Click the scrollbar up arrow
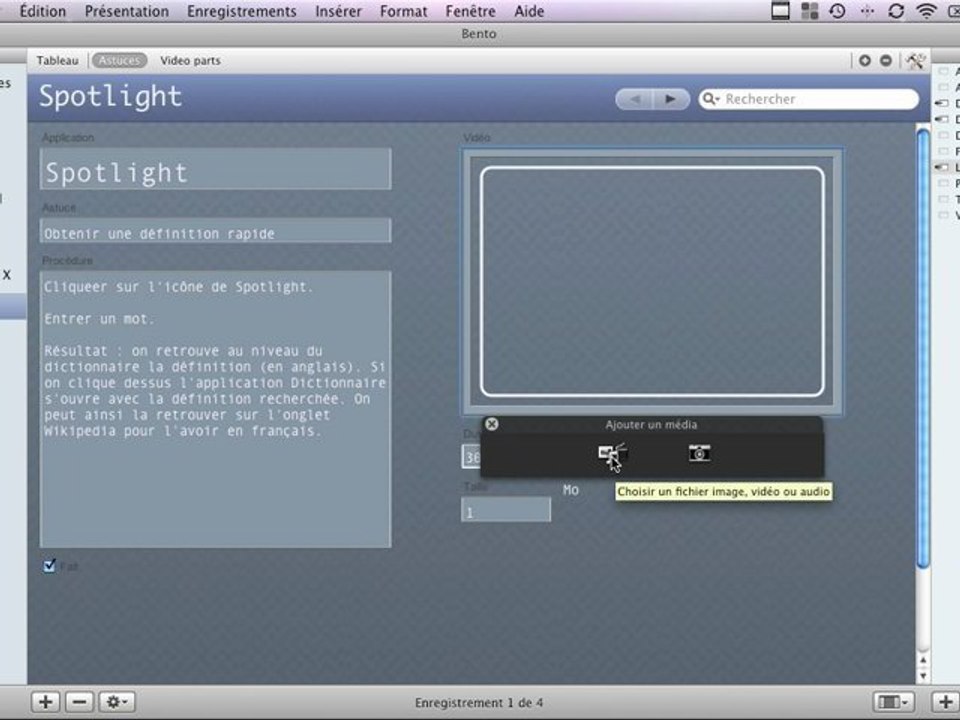 tap(923, 660)
